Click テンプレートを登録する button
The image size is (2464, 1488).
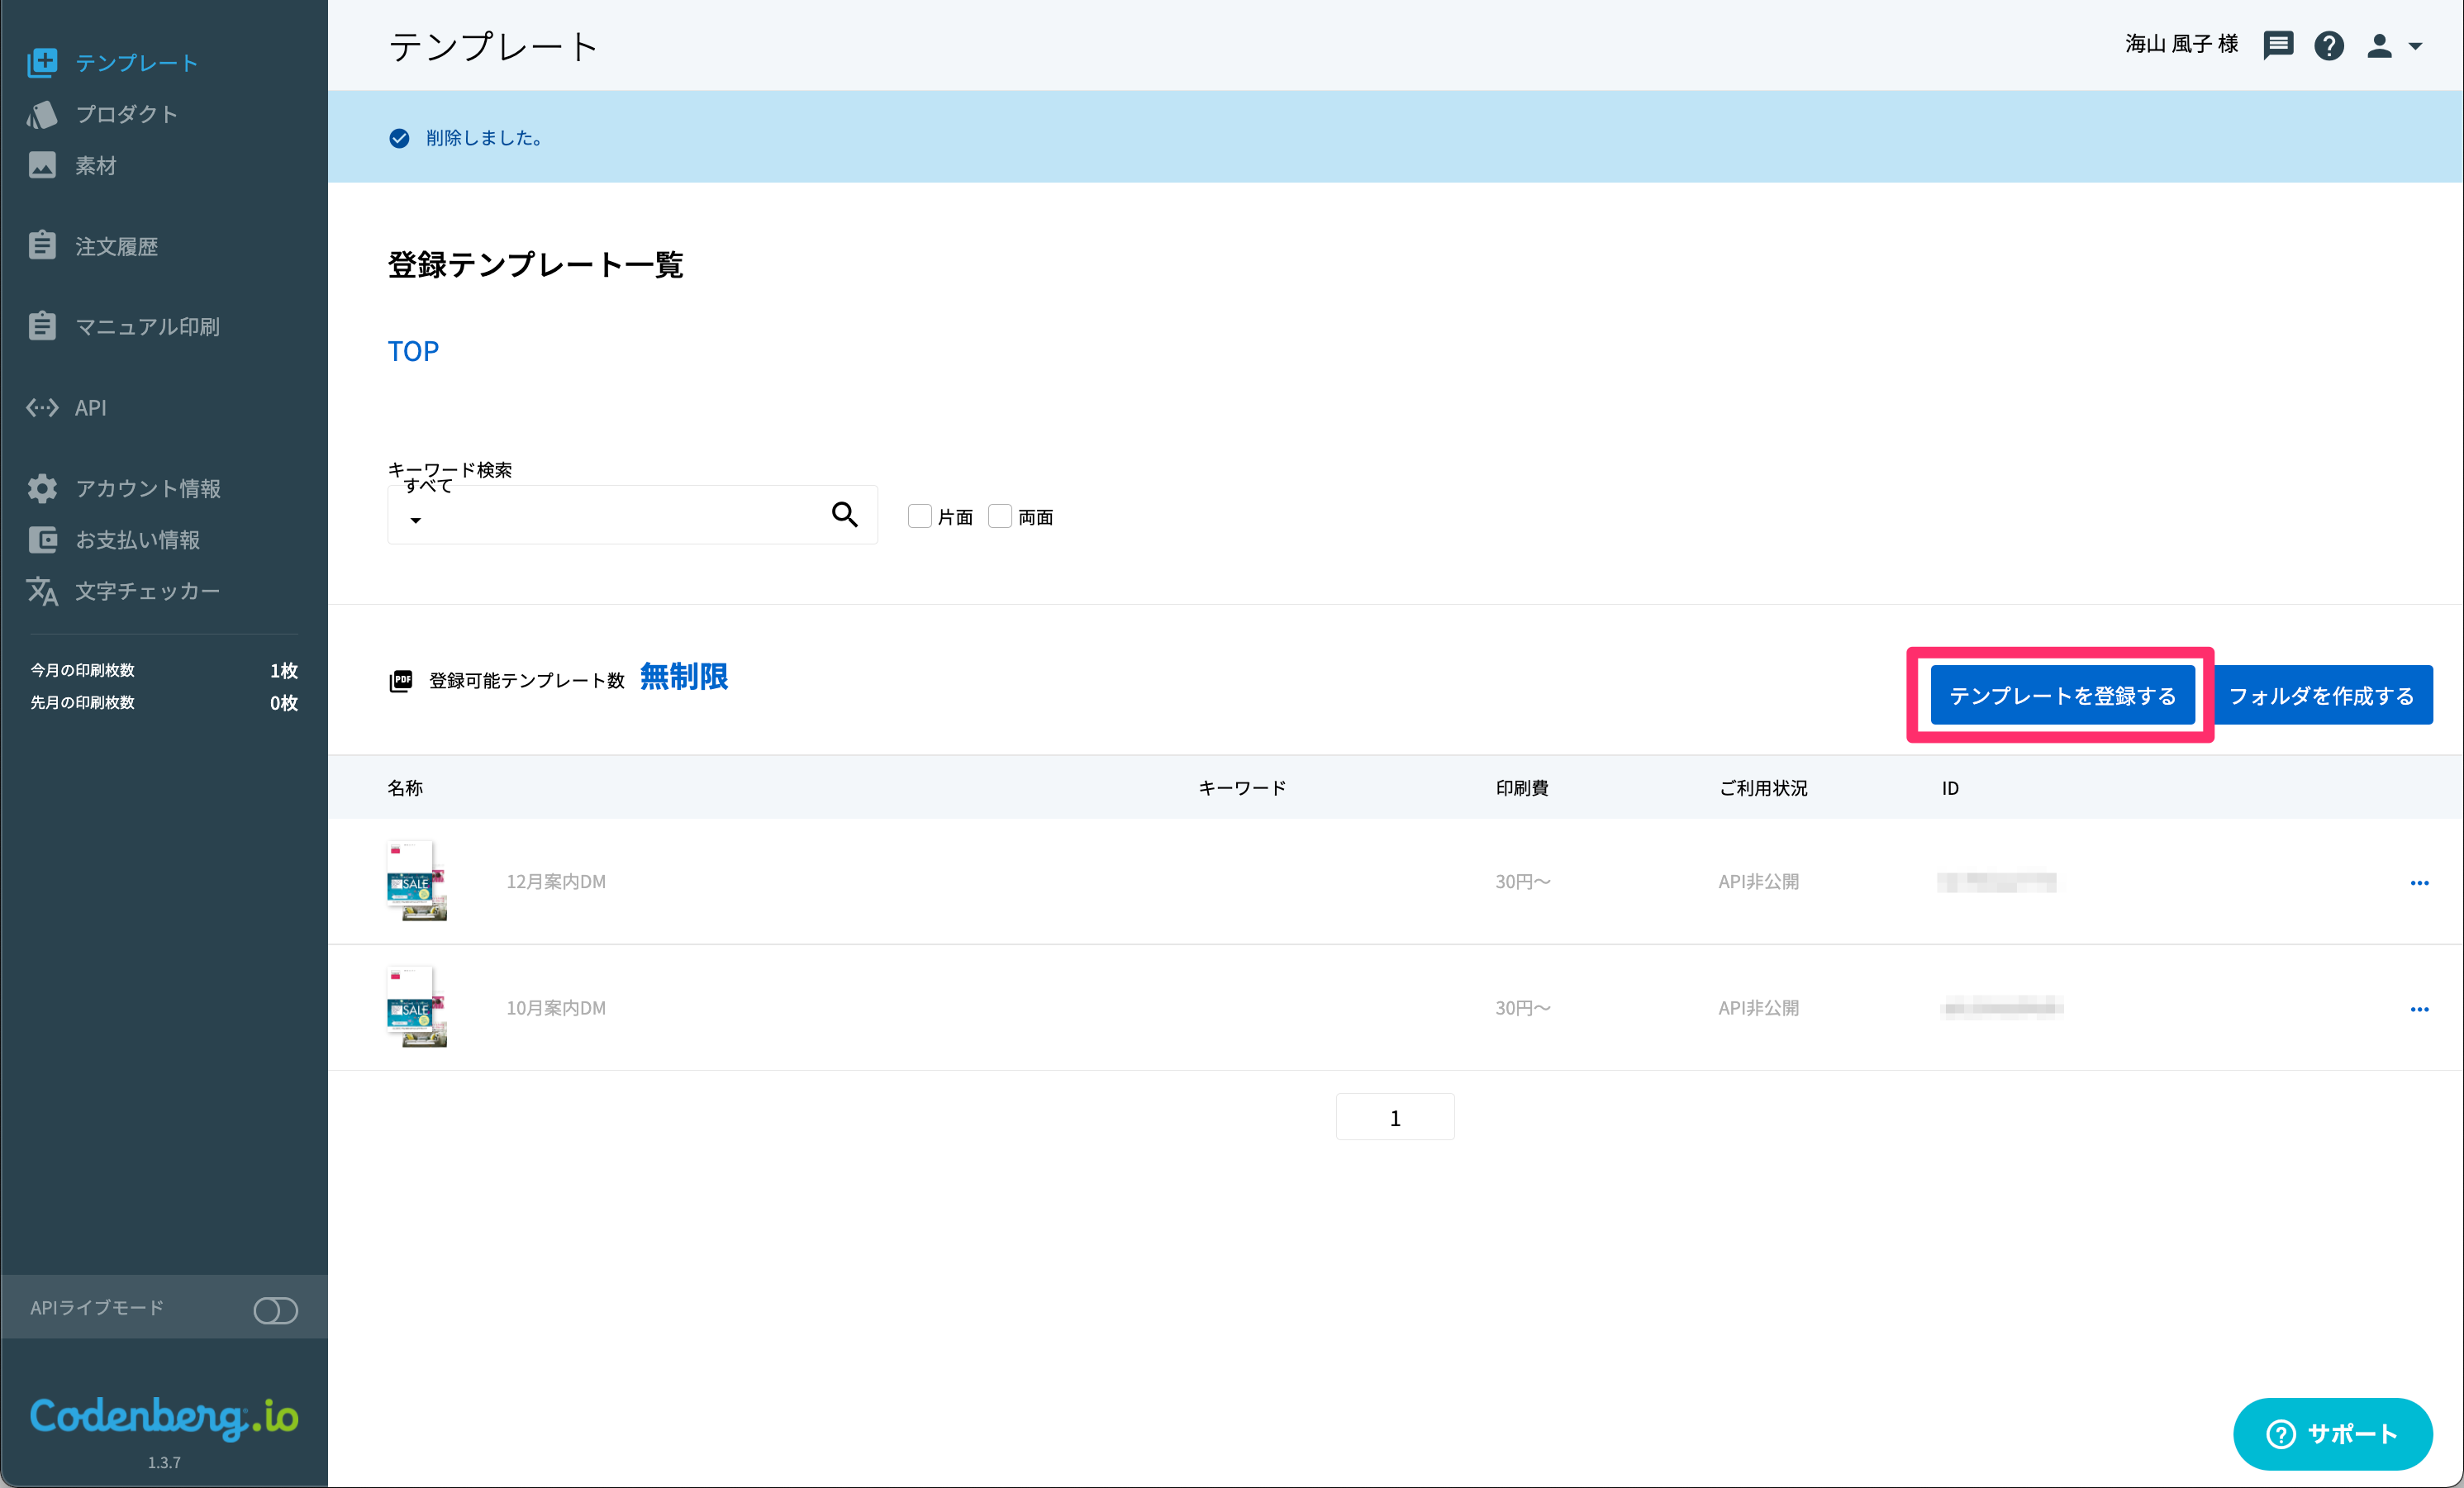[2063, 695]
